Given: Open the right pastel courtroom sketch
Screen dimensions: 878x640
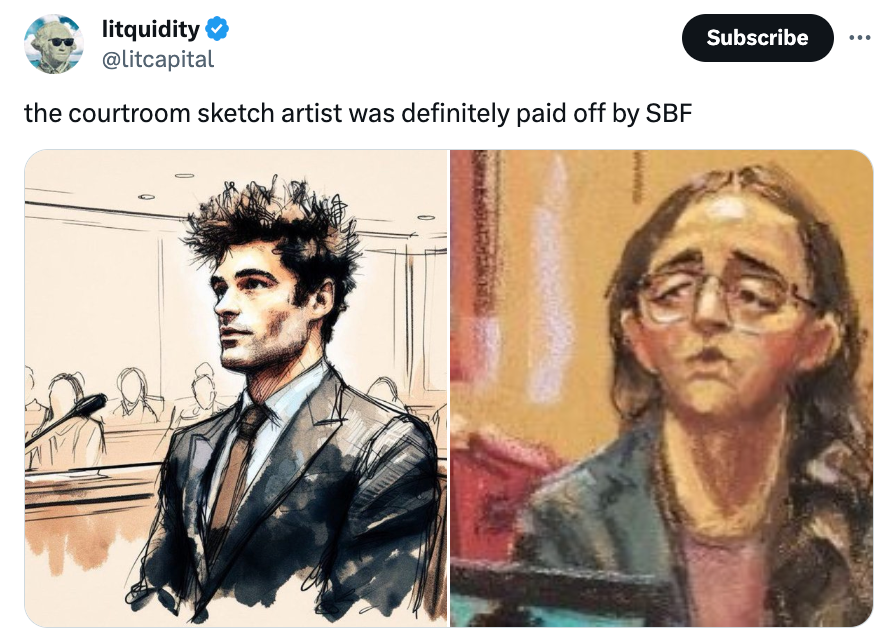Looking at the screenshot, I should pyautogui.click(x=662, y=388).
